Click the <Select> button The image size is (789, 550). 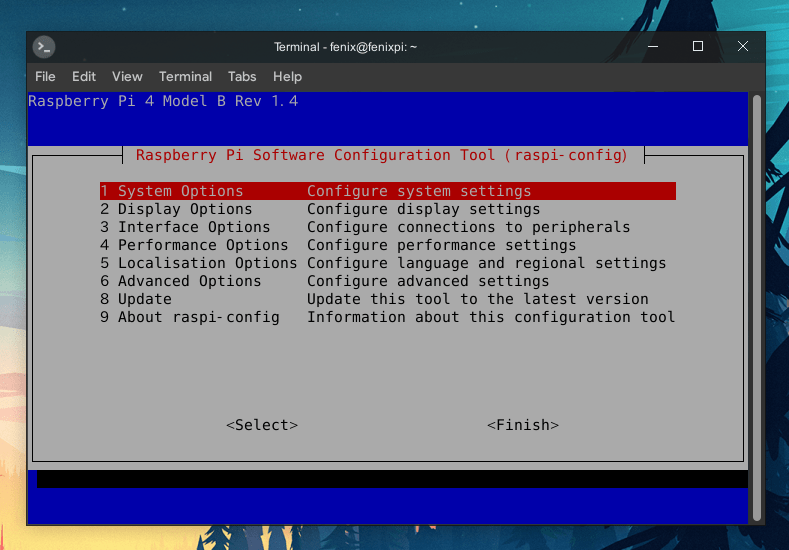[x=262, y=425]
